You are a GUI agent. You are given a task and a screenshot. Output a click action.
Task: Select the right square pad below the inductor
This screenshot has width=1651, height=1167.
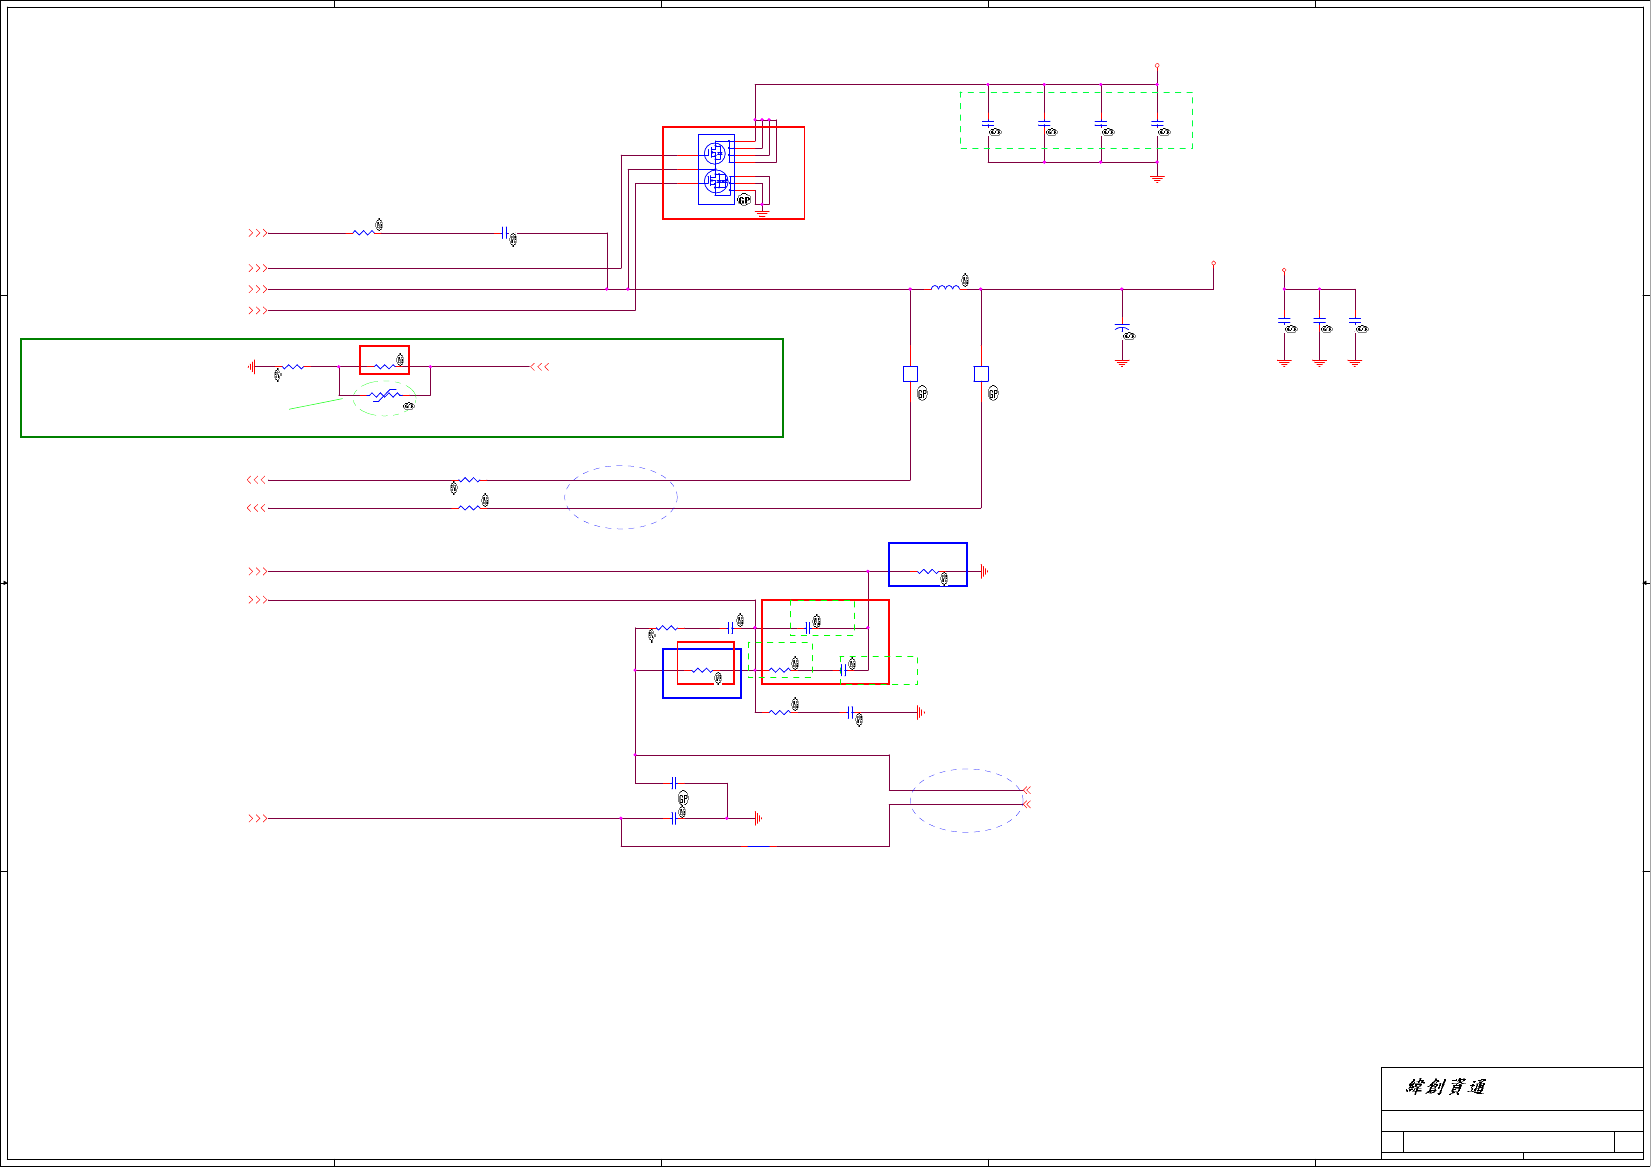coord(981,374)
